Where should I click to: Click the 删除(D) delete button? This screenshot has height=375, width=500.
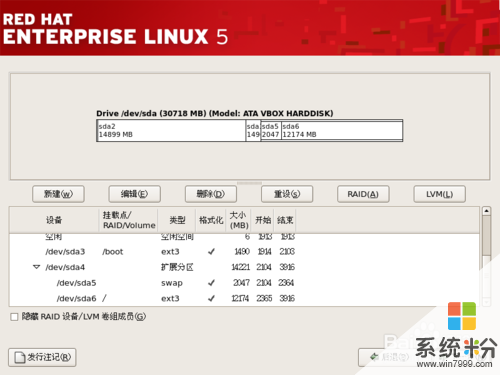pyautogui.click(x=211, y=194)
